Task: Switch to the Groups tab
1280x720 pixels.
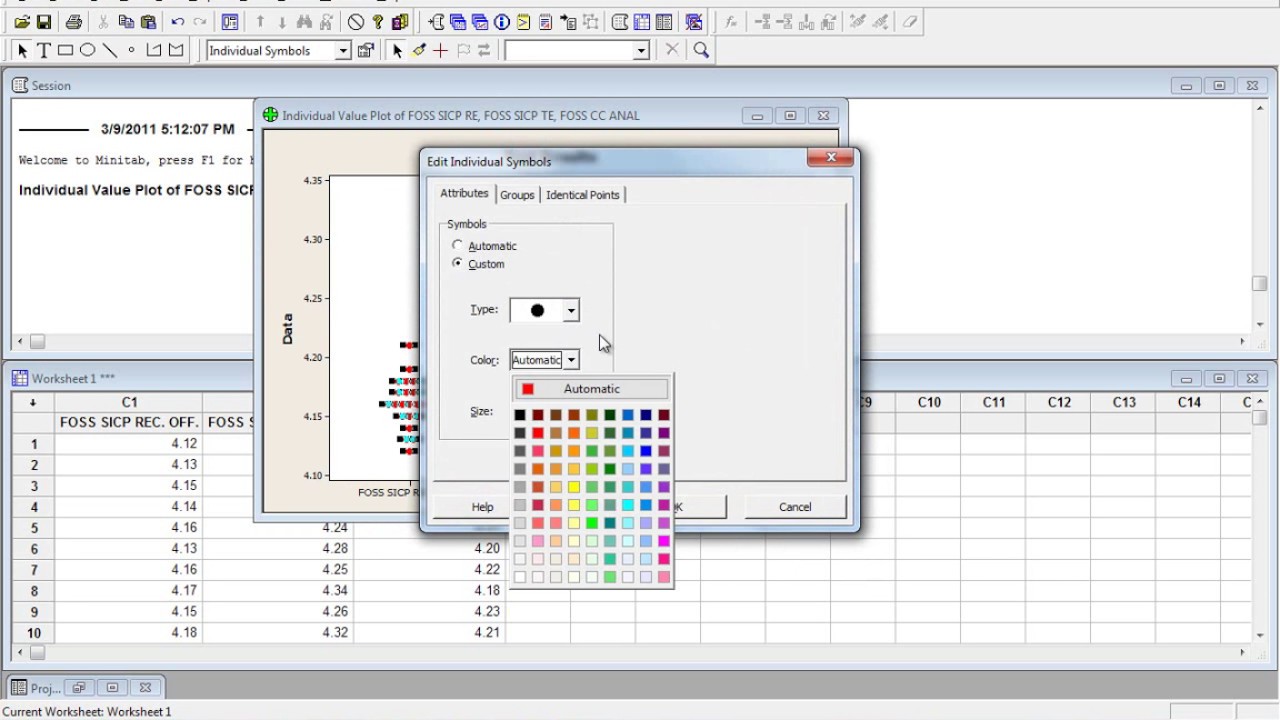Action: tap(517, 195)
